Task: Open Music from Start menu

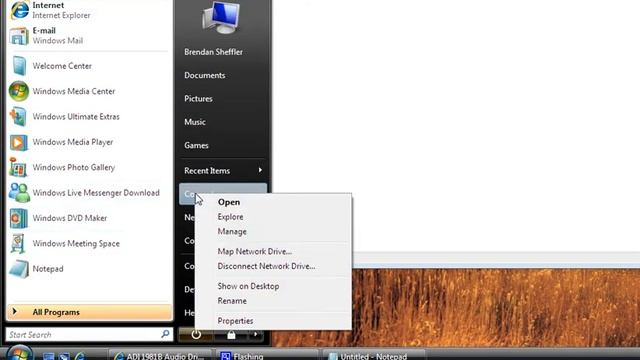Action: pyautogui.click(x=195, y=122)
